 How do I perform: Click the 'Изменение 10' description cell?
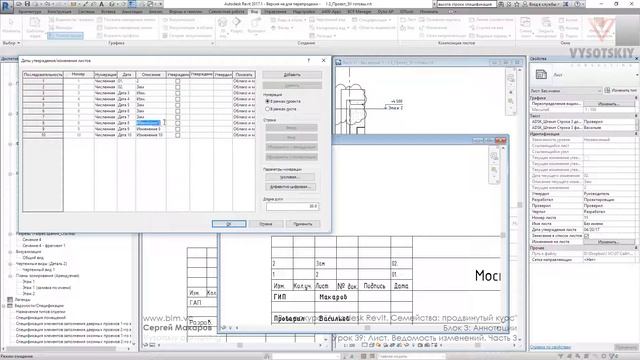click(x=151, y=135)
